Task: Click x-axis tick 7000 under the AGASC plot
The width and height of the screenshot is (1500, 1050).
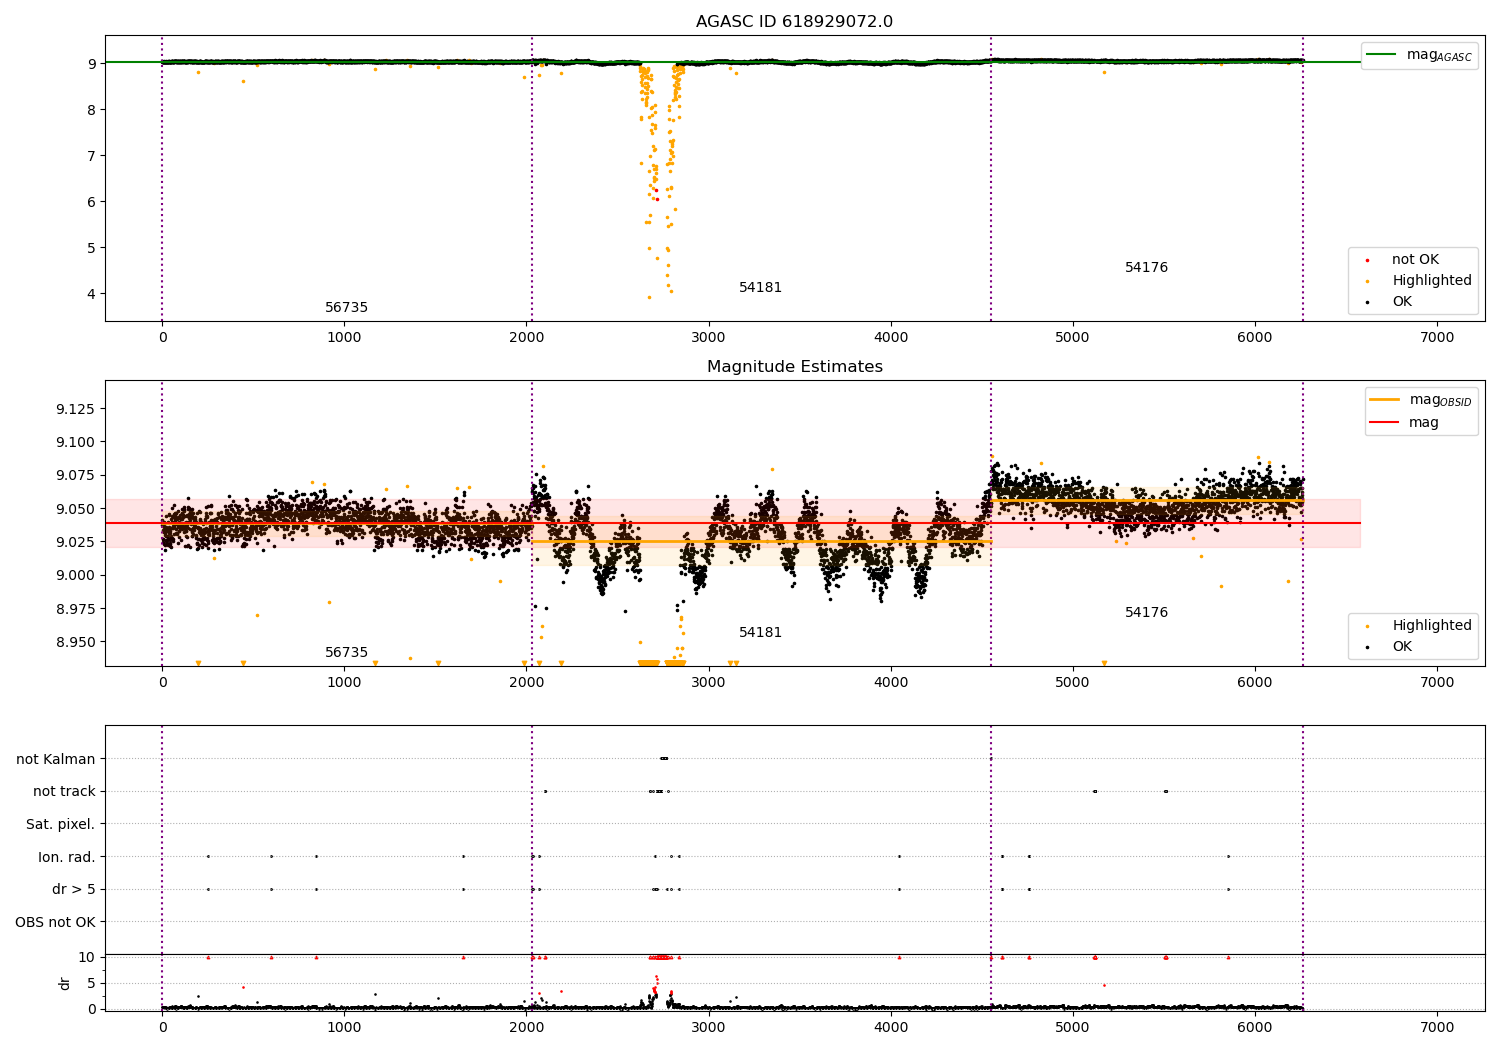Action: pyautogui.click(x=1437, y=338)
